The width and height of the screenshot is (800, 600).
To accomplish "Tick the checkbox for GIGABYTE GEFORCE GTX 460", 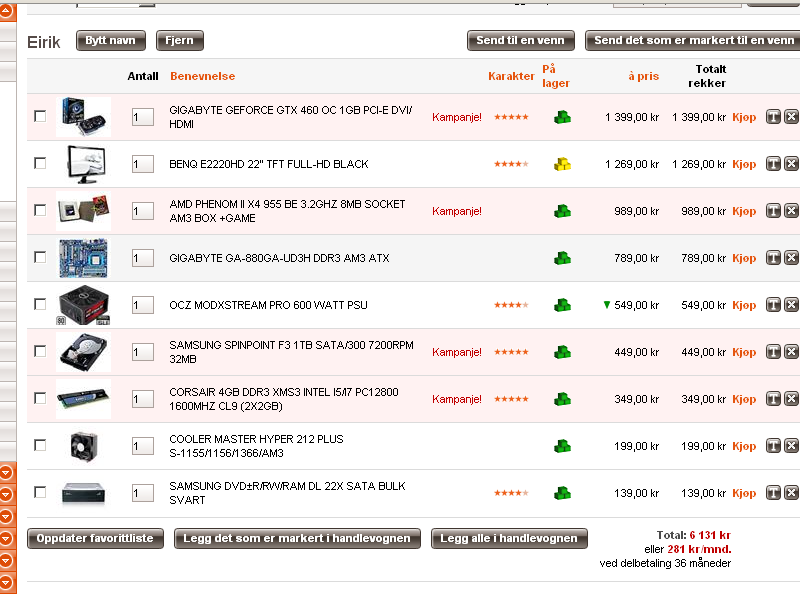I will click(40, 116).
